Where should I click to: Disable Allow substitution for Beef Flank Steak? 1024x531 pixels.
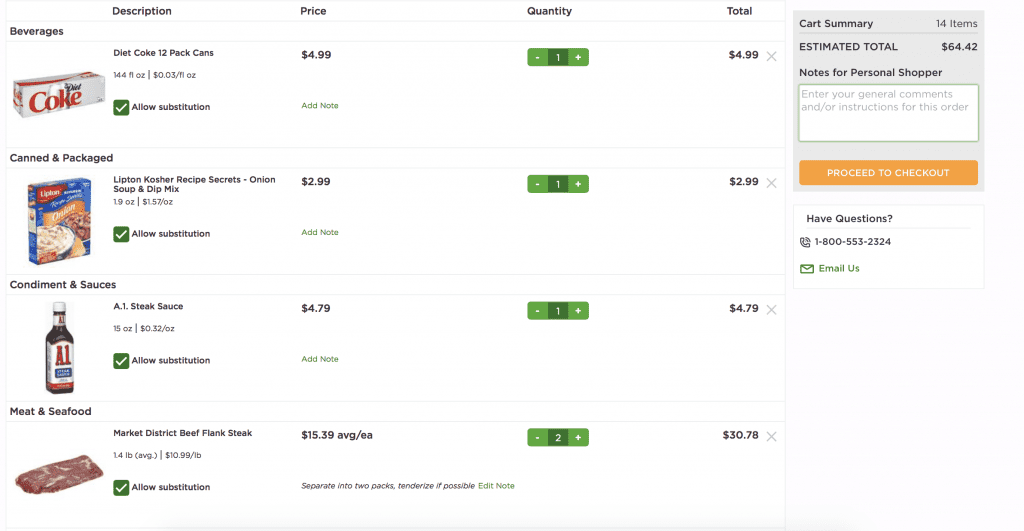pyautogui.click(x=121, y=487)
